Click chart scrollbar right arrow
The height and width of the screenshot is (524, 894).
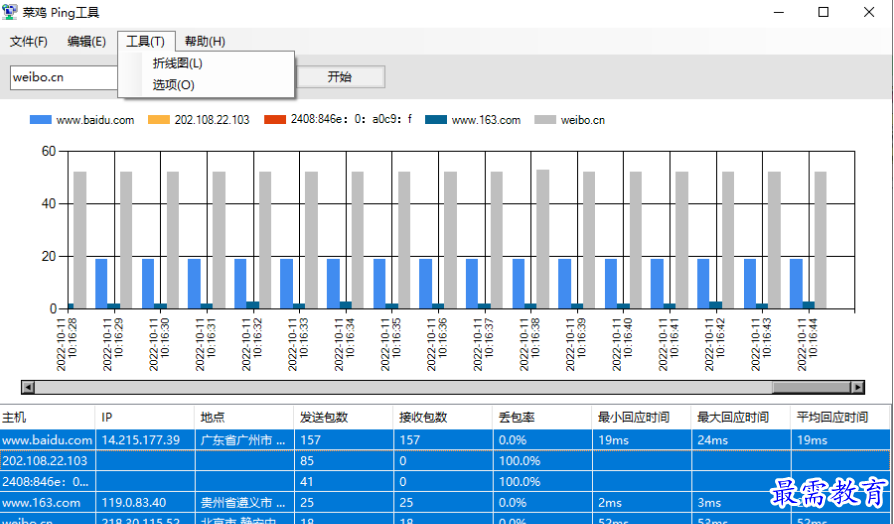click(x=858, y=387)
